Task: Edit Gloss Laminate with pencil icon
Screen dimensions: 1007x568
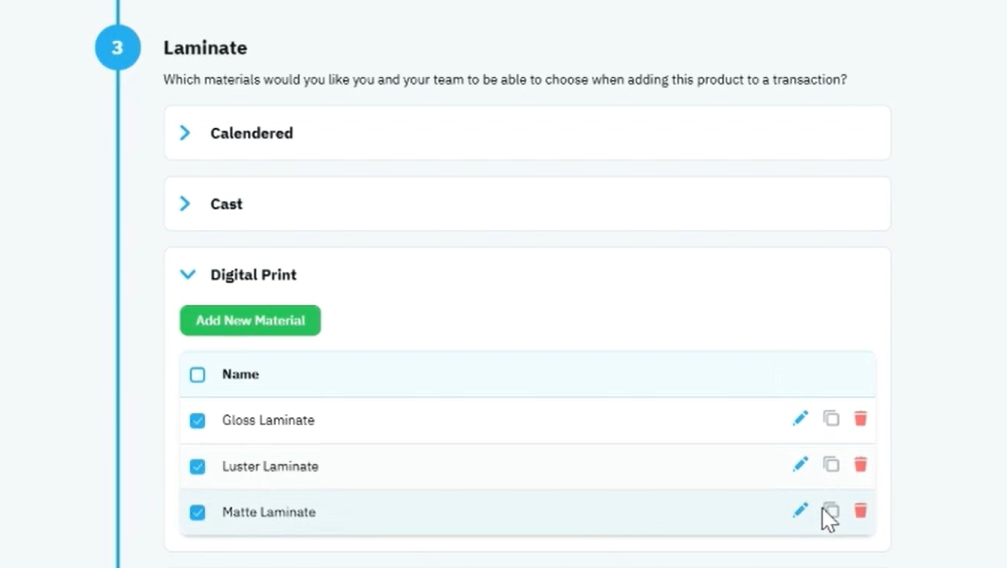Action: point(800,419)
